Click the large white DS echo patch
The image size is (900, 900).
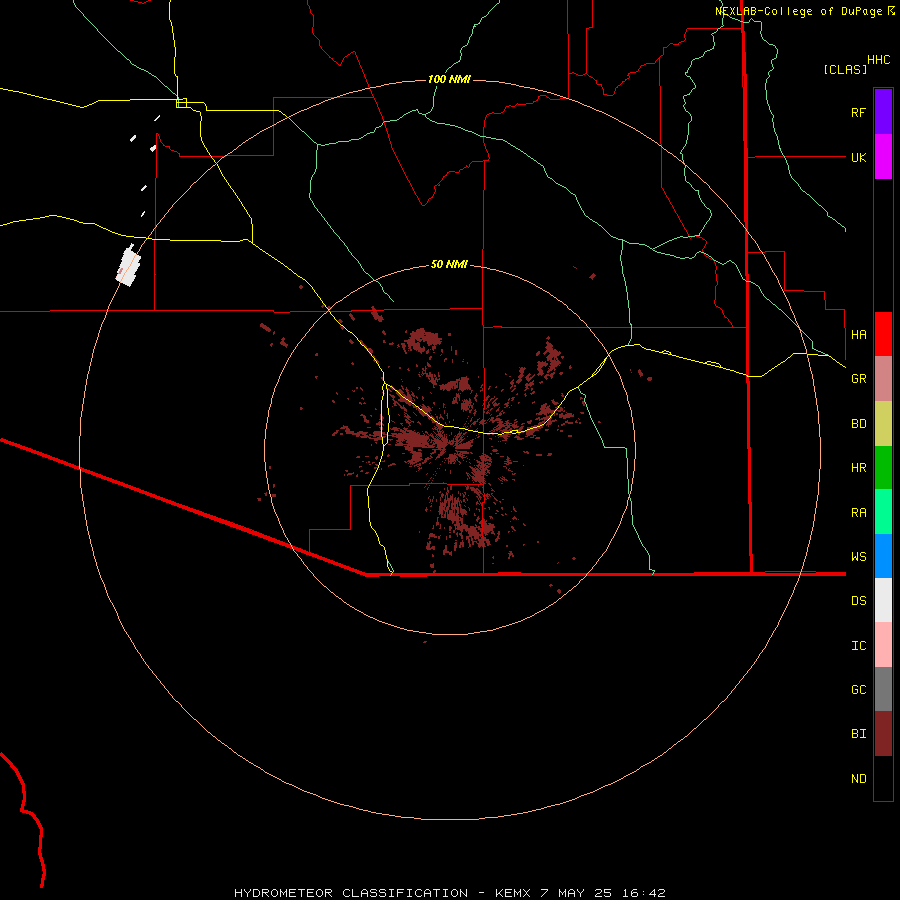coord(129,265)
